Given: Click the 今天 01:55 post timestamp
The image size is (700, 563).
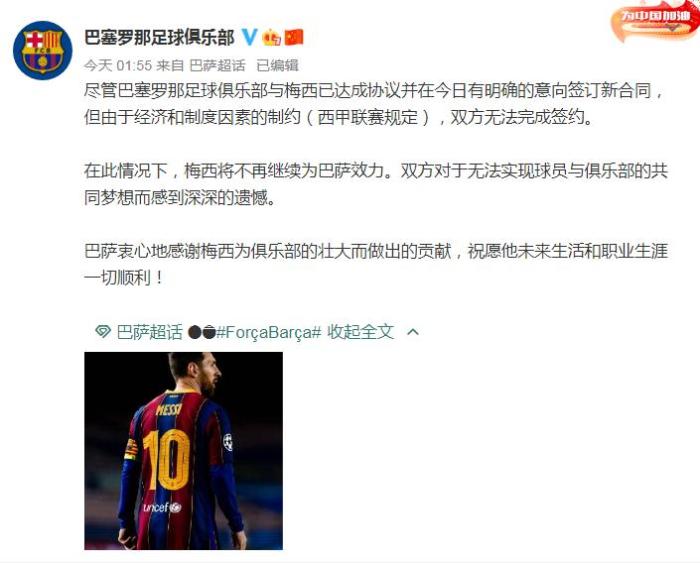Looking at the screenshot, I should click(118, 66).
